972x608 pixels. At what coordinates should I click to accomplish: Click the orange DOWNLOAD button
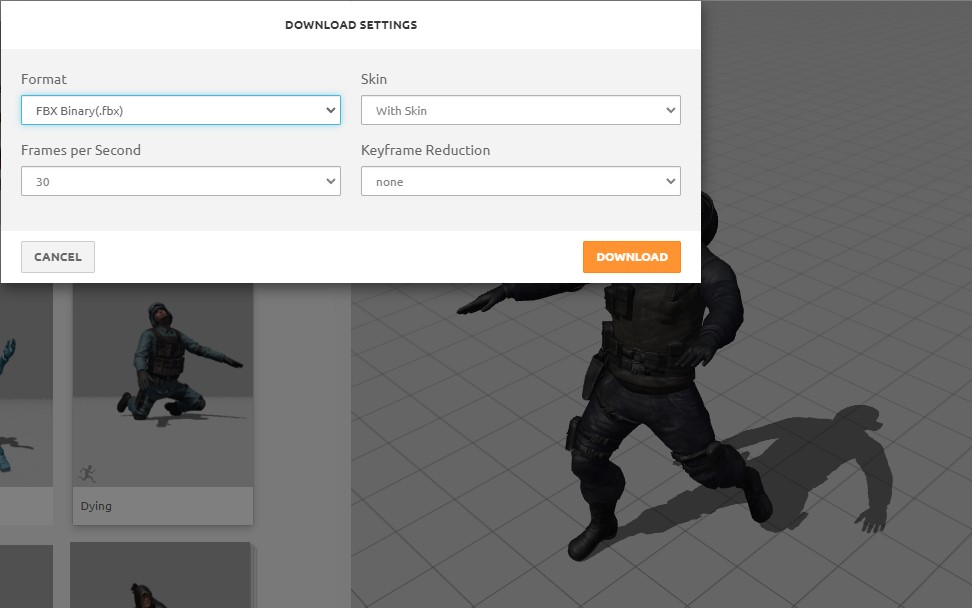tap(632, 257)
